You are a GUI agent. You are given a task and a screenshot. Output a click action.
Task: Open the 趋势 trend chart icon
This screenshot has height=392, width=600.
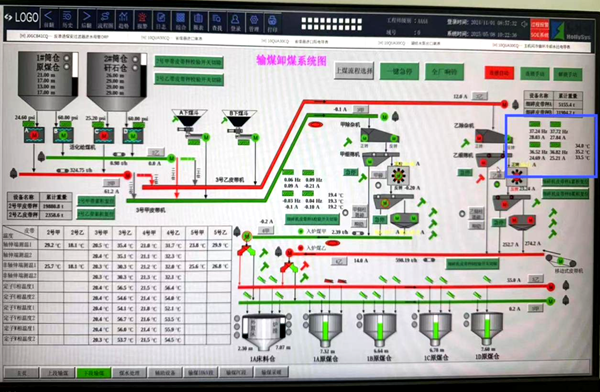coord(123,20)
